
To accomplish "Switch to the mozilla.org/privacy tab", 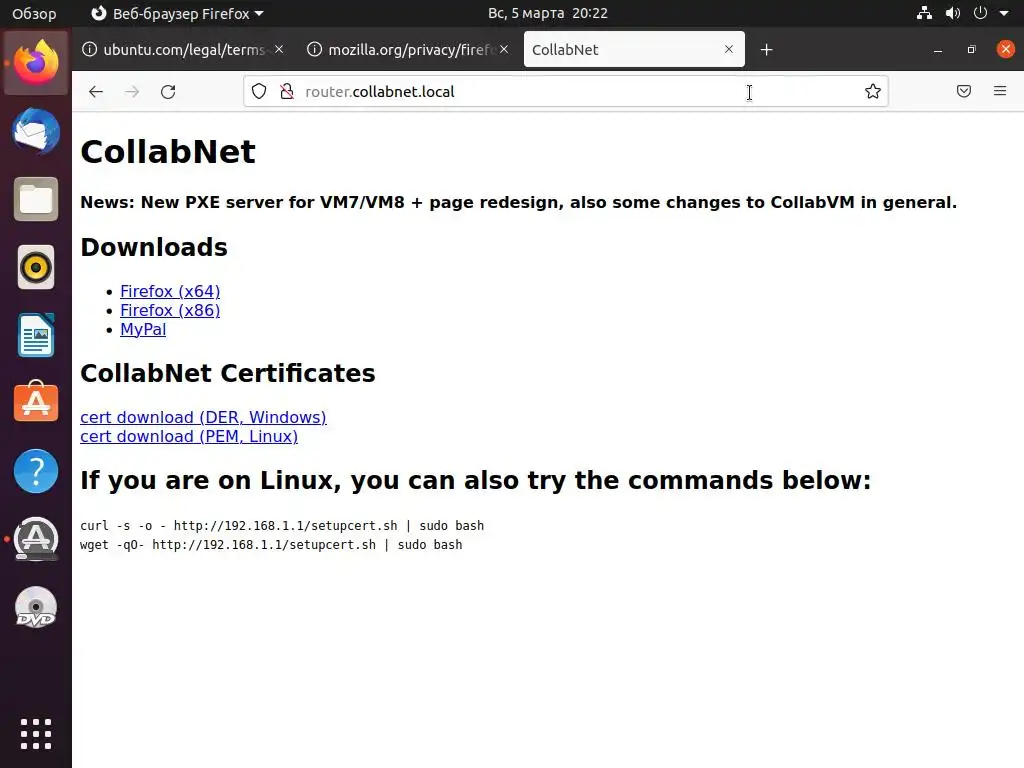I will coord(409,50).
